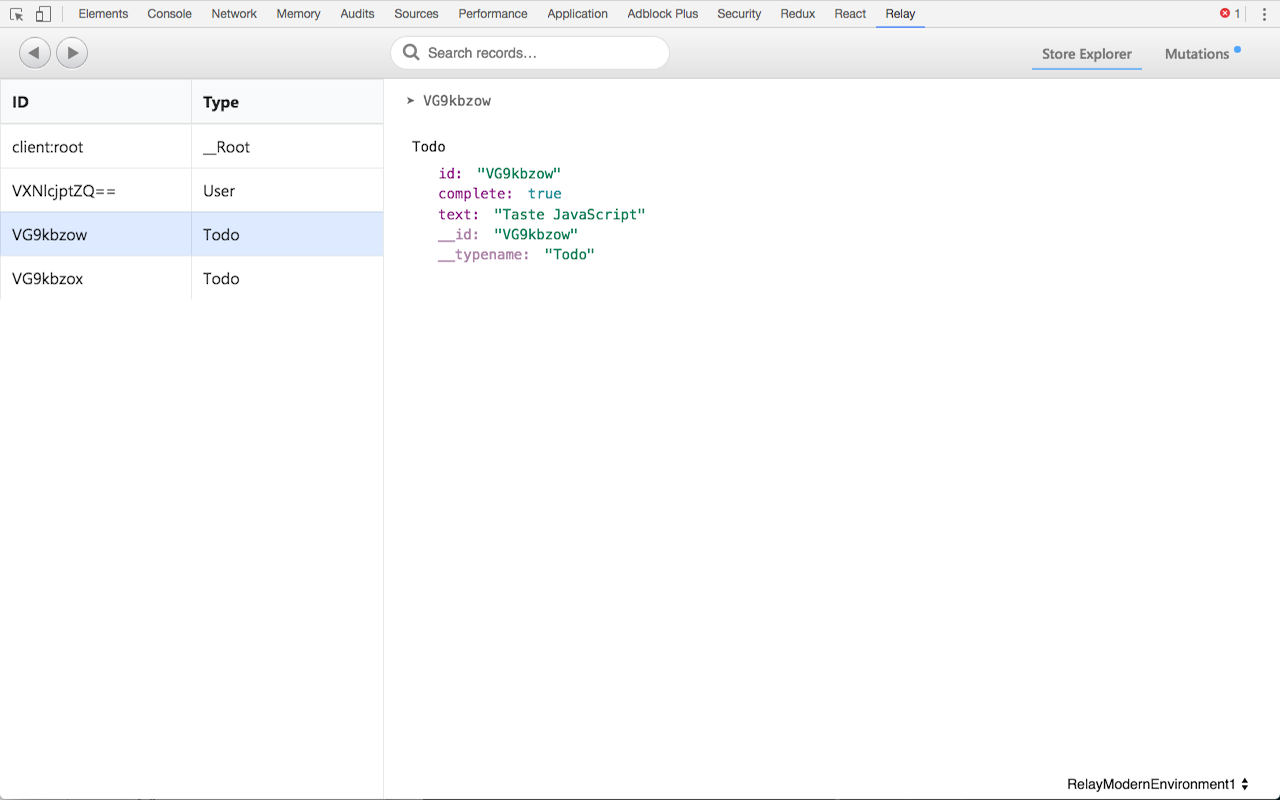Select the client:root record row
1280x800 pixels.
pos(95,146)
